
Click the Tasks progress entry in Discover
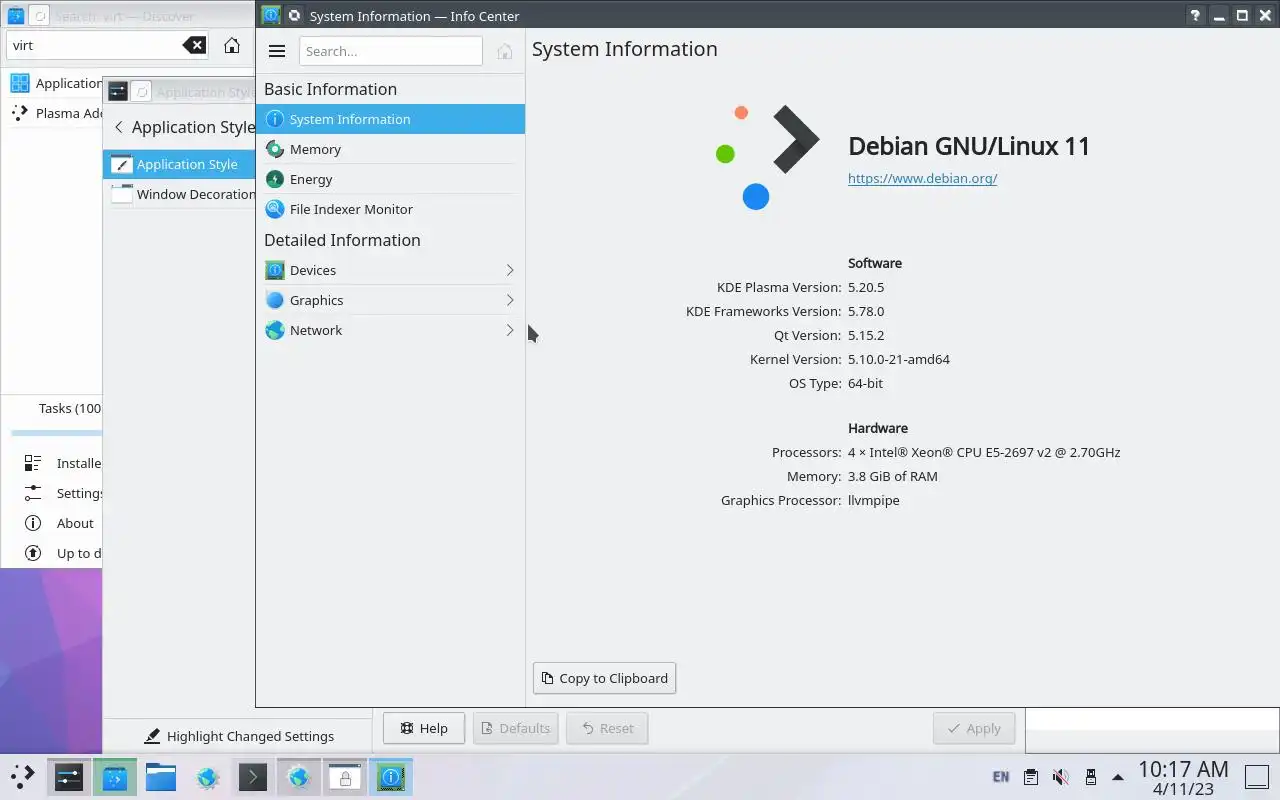coord(70,408)
